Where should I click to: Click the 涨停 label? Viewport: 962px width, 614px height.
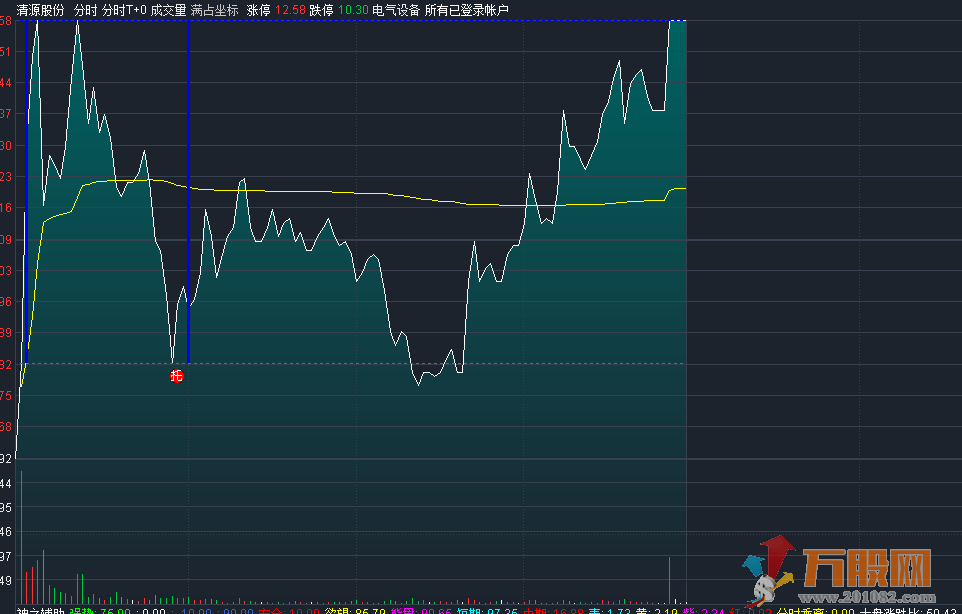(259, 10)
